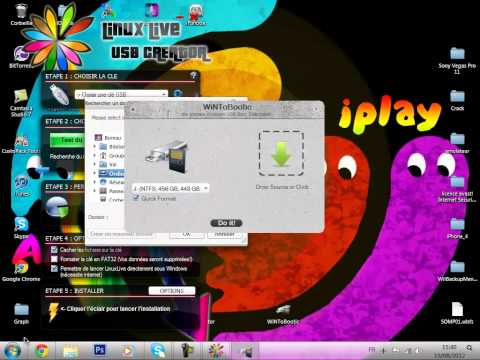Click the OPTIONS button in Etape 5

(x=172, y=291)
